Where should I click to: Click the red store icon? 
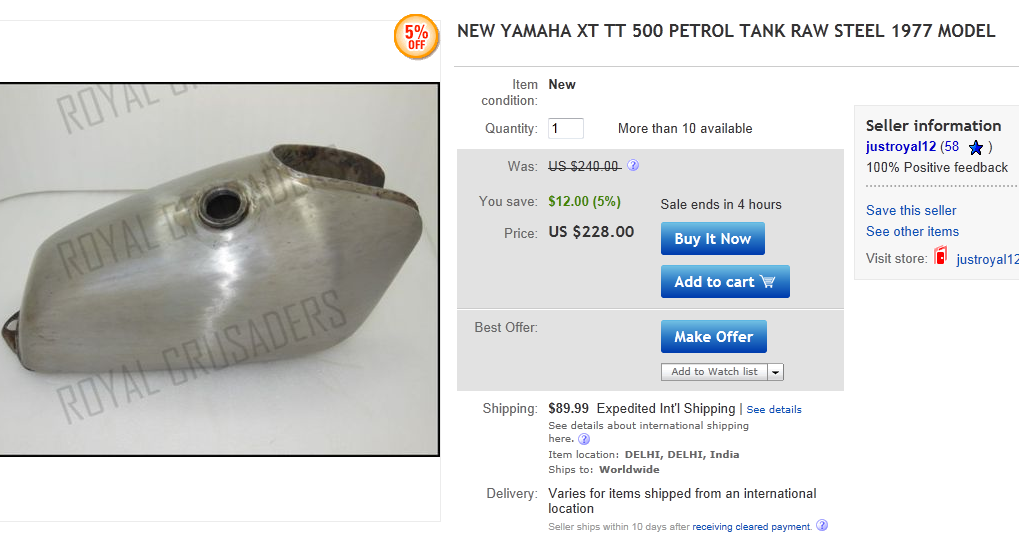(x=940, y=258)
